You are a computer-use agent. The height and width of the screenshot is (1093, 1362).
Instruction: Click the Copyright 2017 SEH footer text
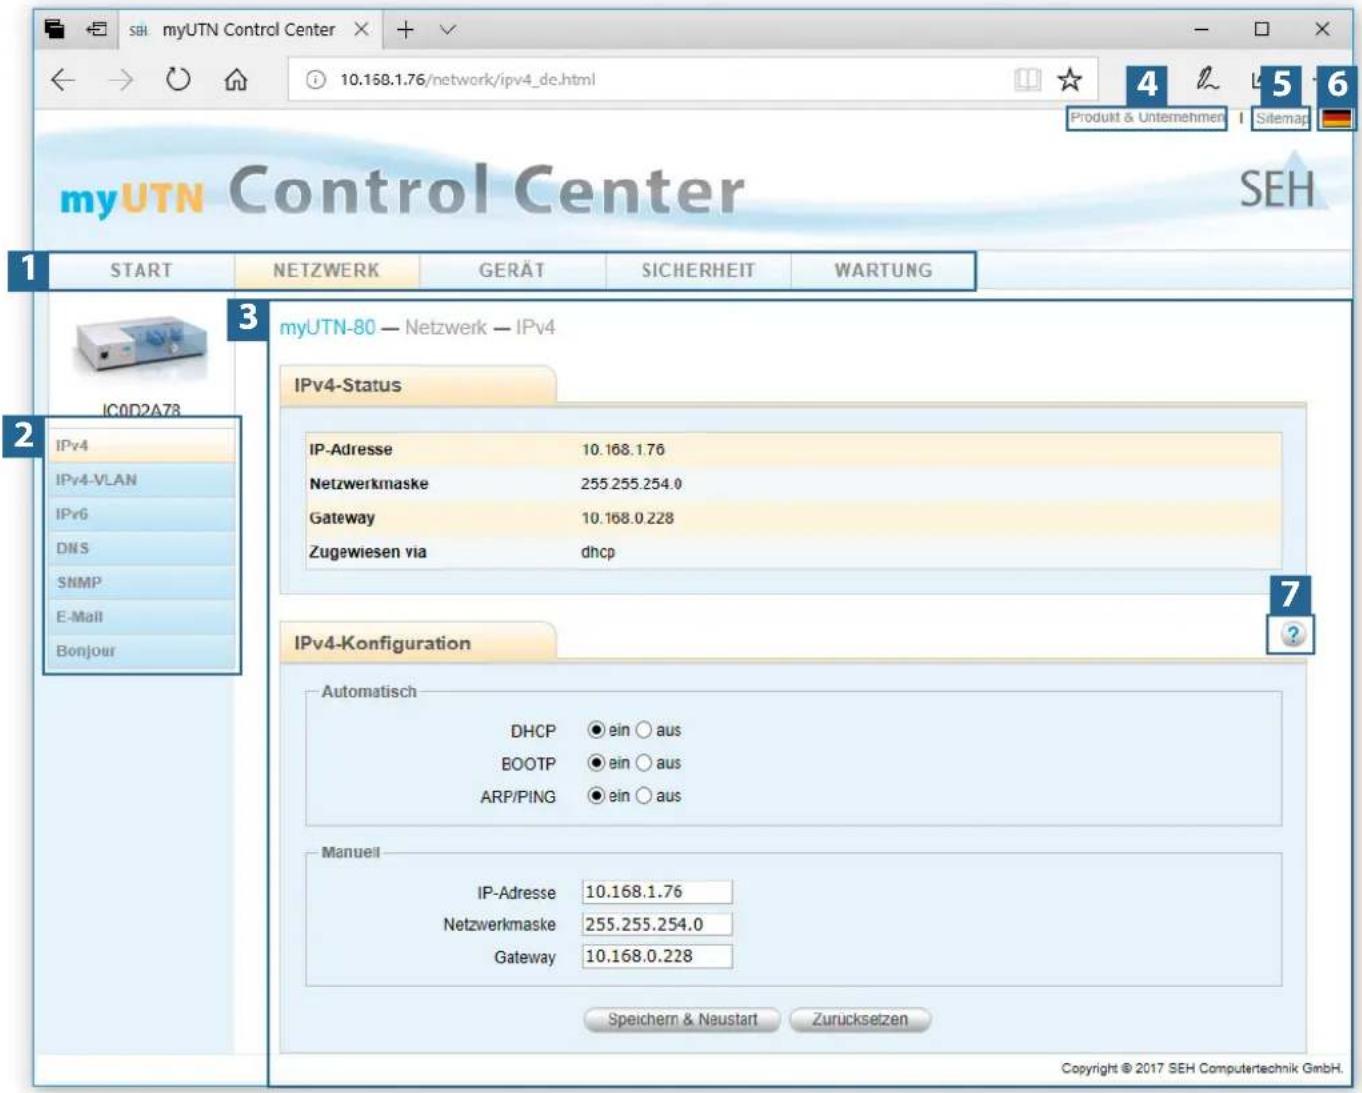[1202, 1068]
